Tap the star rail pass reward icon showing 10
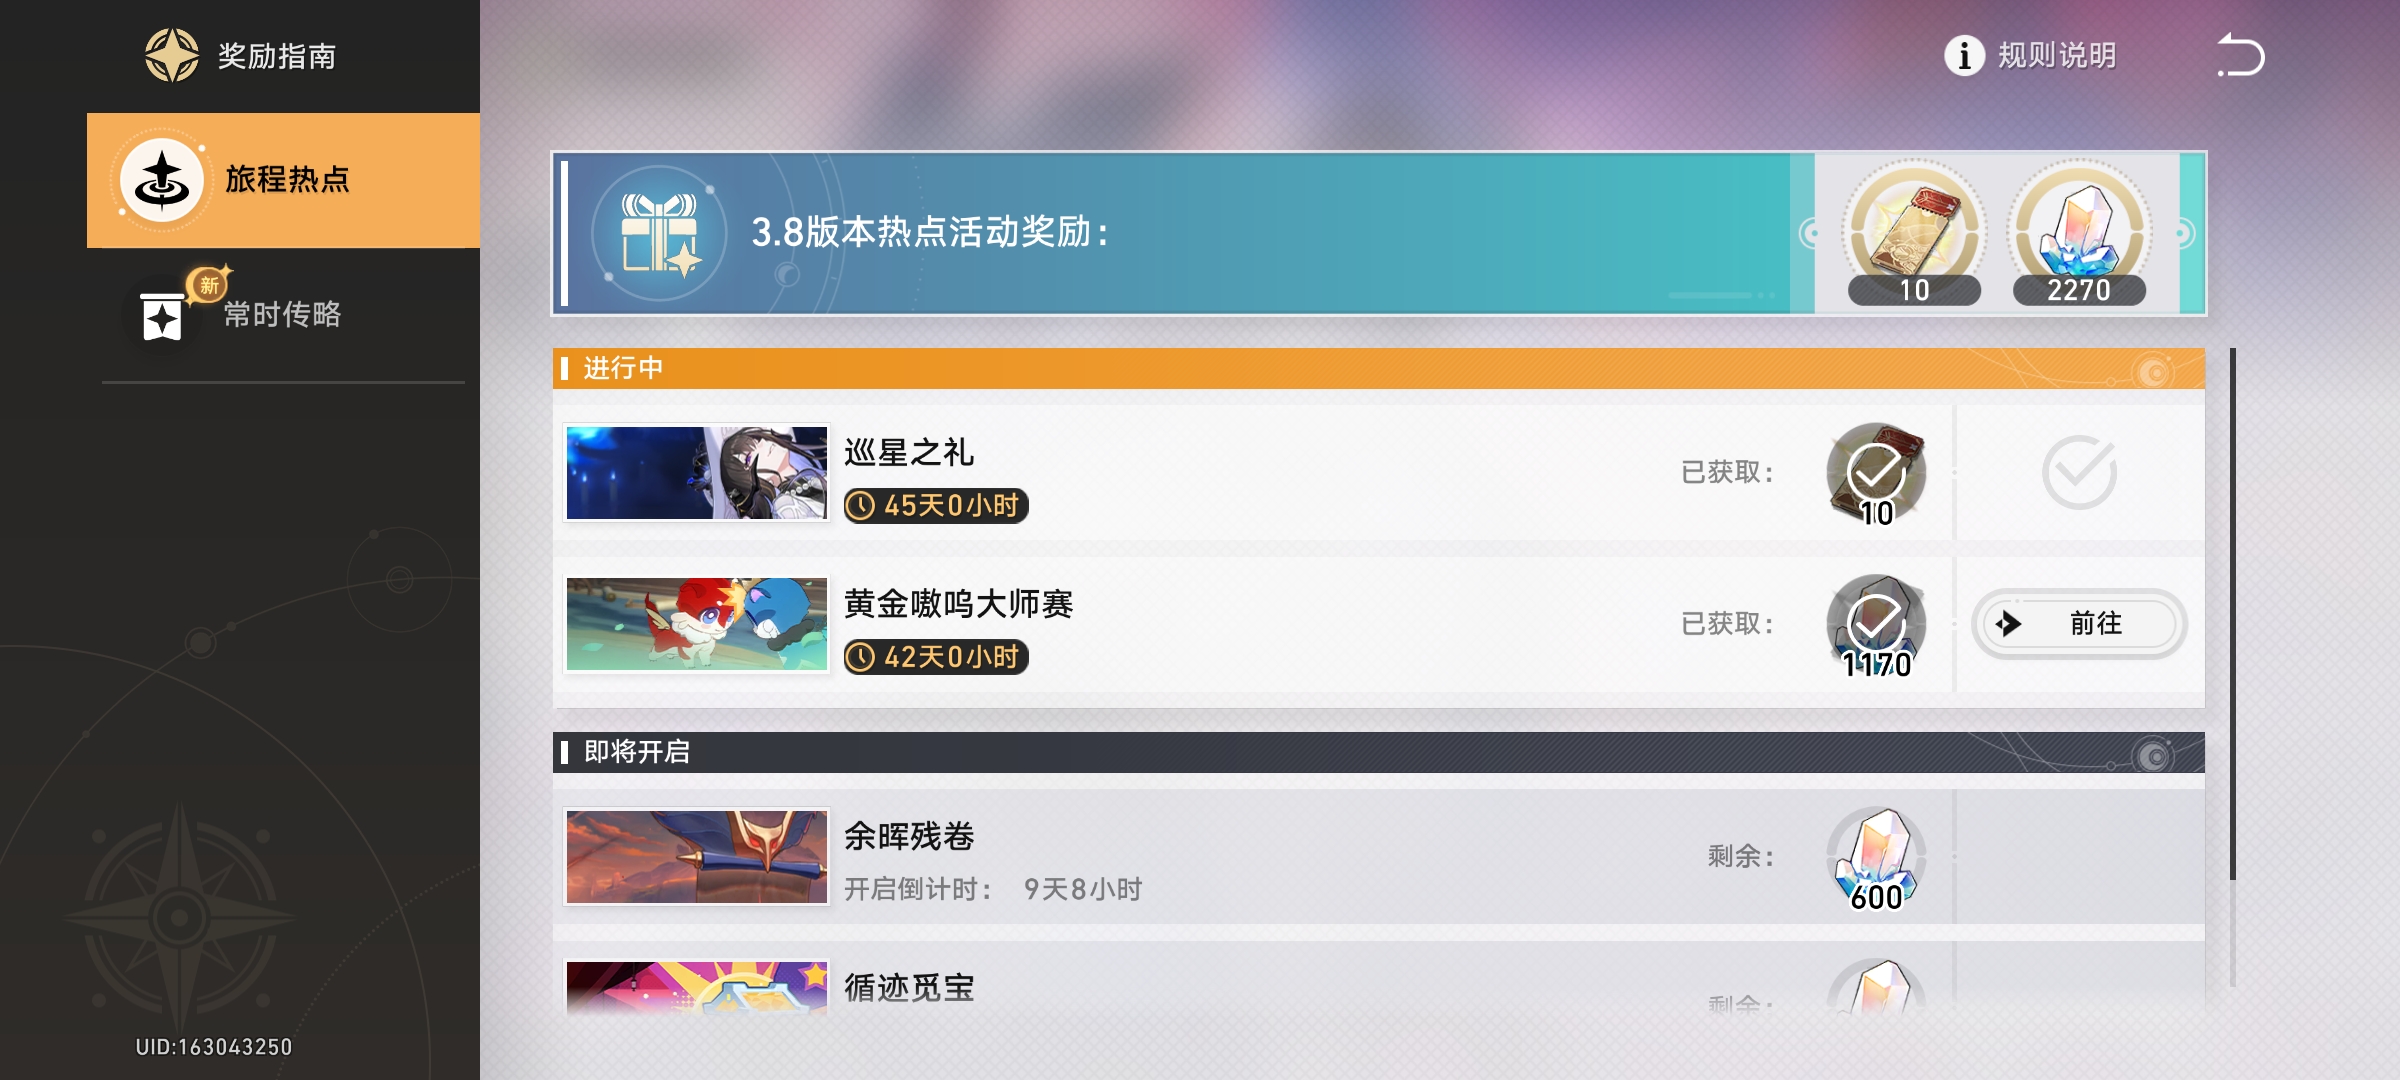This screenshot has width=2400, height=1080. (1914, 233)
